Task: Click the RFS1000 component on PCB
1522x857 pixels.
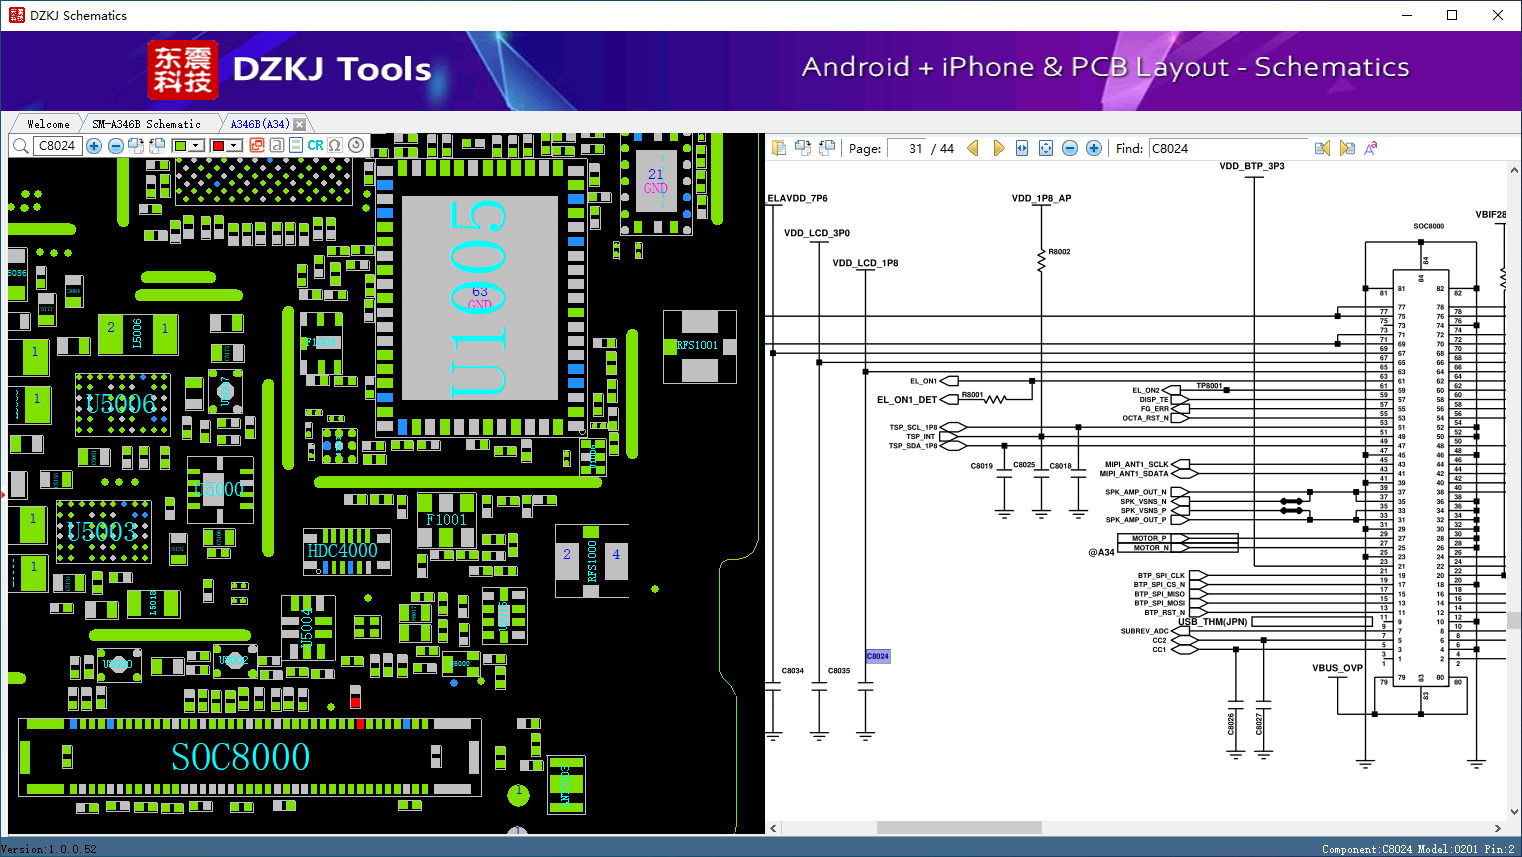Action: click(x=591, y=561)
